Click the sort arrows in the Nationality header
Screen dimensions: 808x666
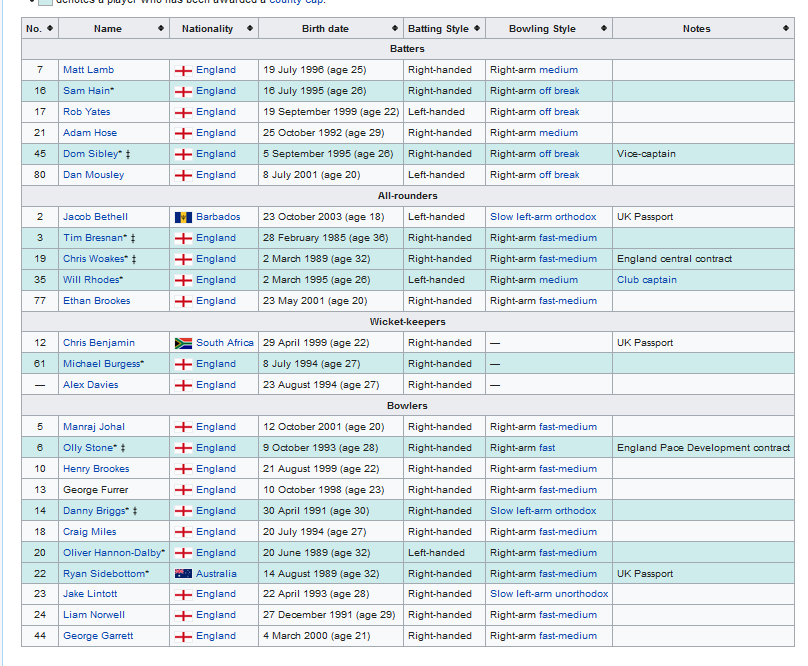[x=250, y=28]
